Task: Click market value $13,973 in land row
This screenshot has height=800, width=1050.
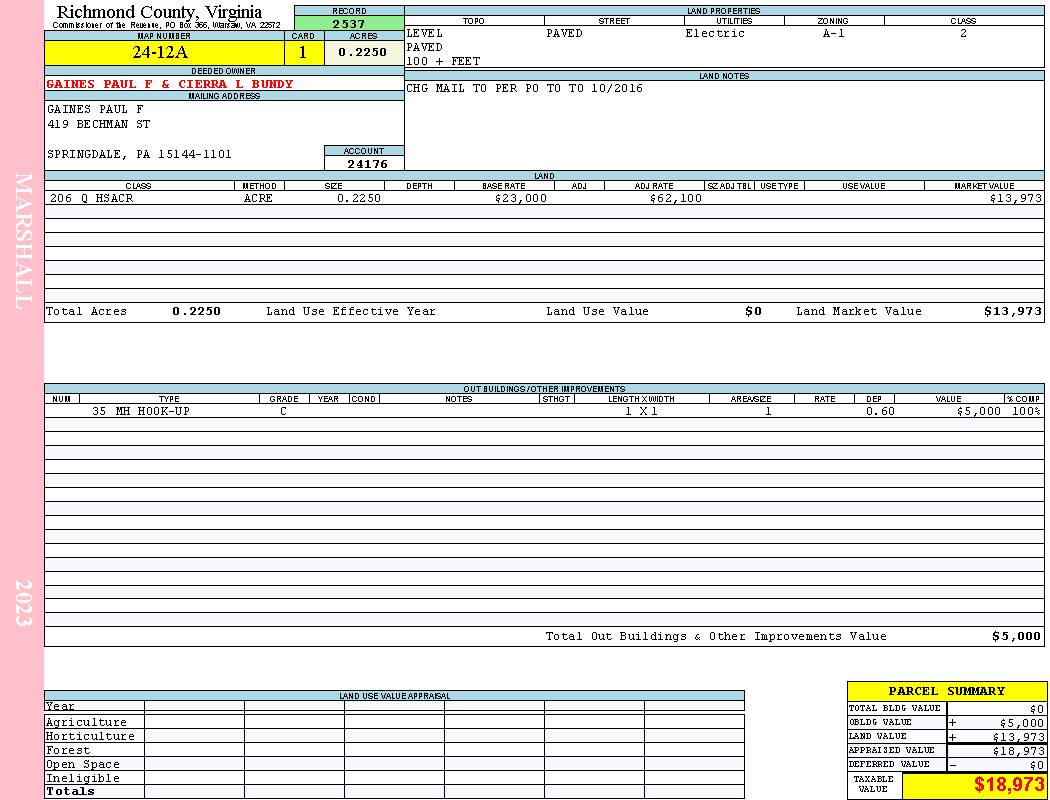Action: [1016, 198]
